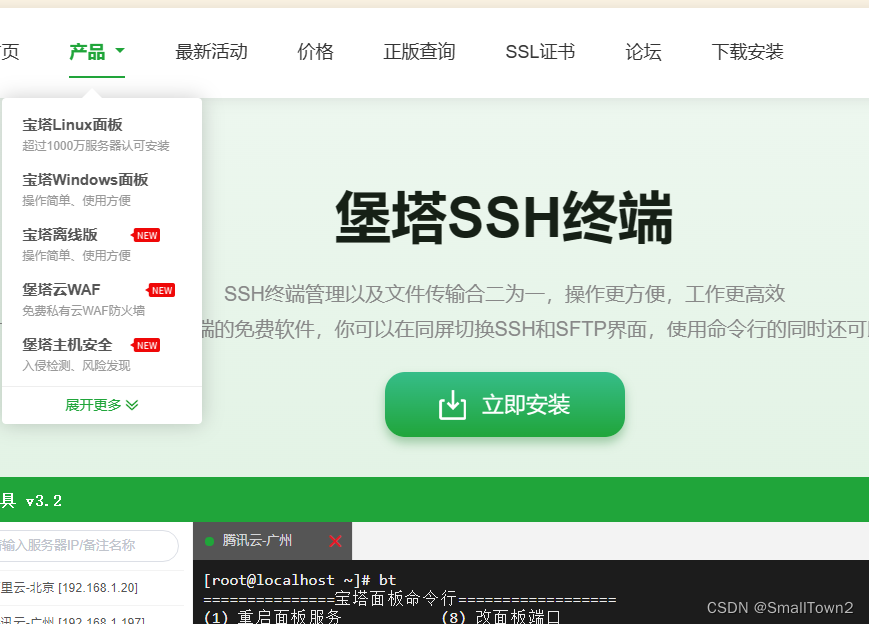Image resolution: width=869 pixels, height=624 pixels.
Task: Focus the server IP/备注名称 search field
Action: (x=88, y=545)
